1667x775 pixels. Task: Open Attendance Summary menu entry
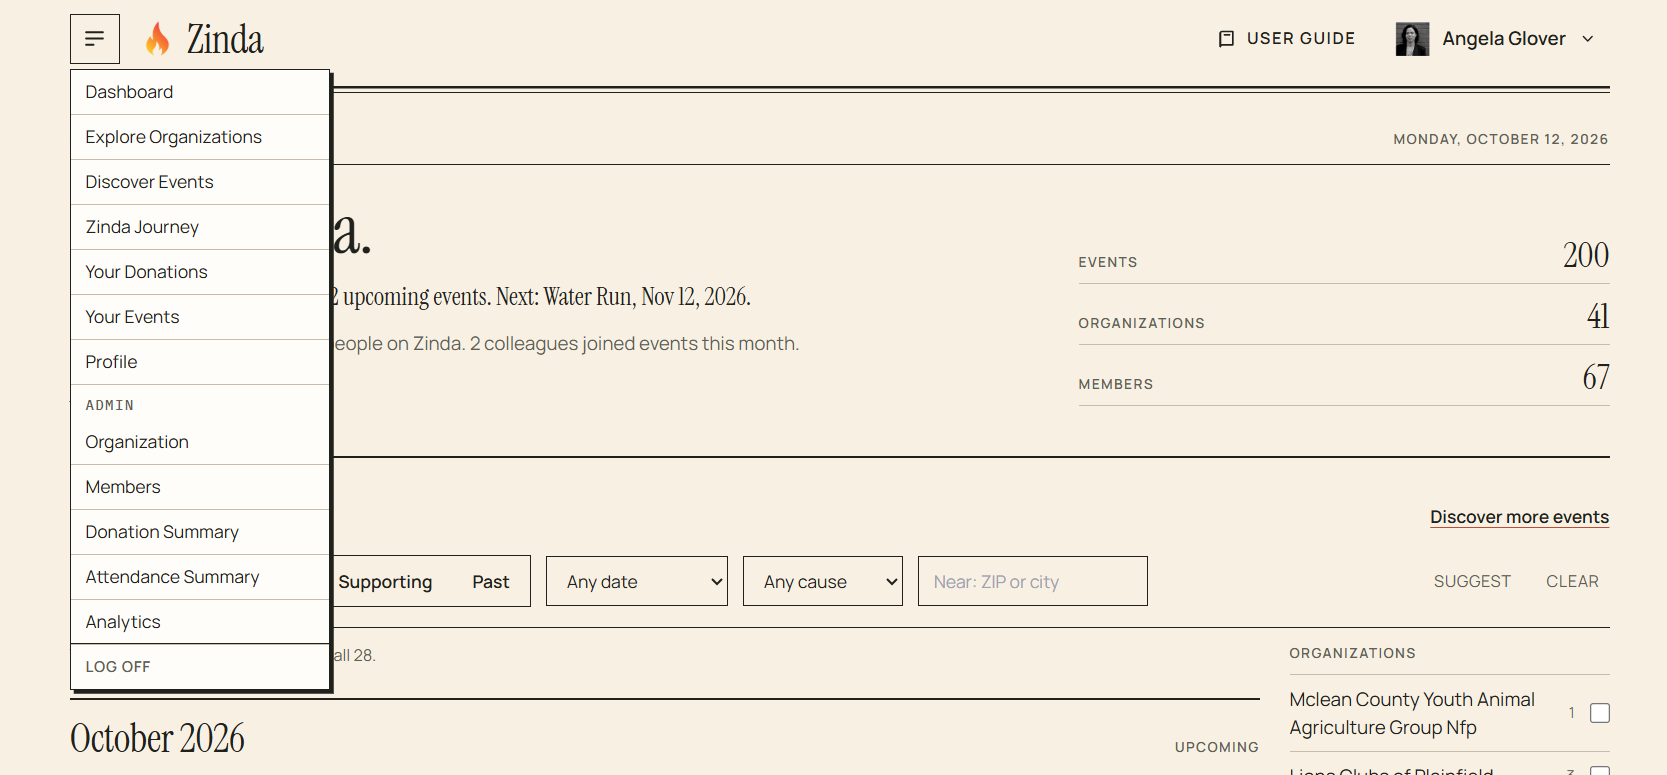click(x=200, y=577)
